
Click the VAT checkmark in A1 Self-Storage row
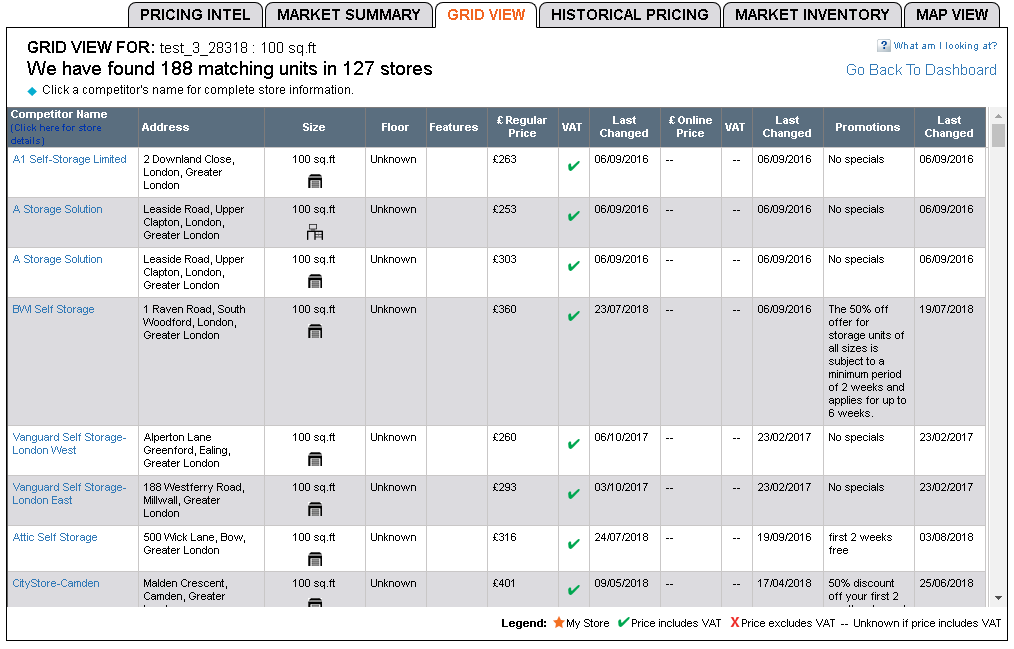click(573, 166)
